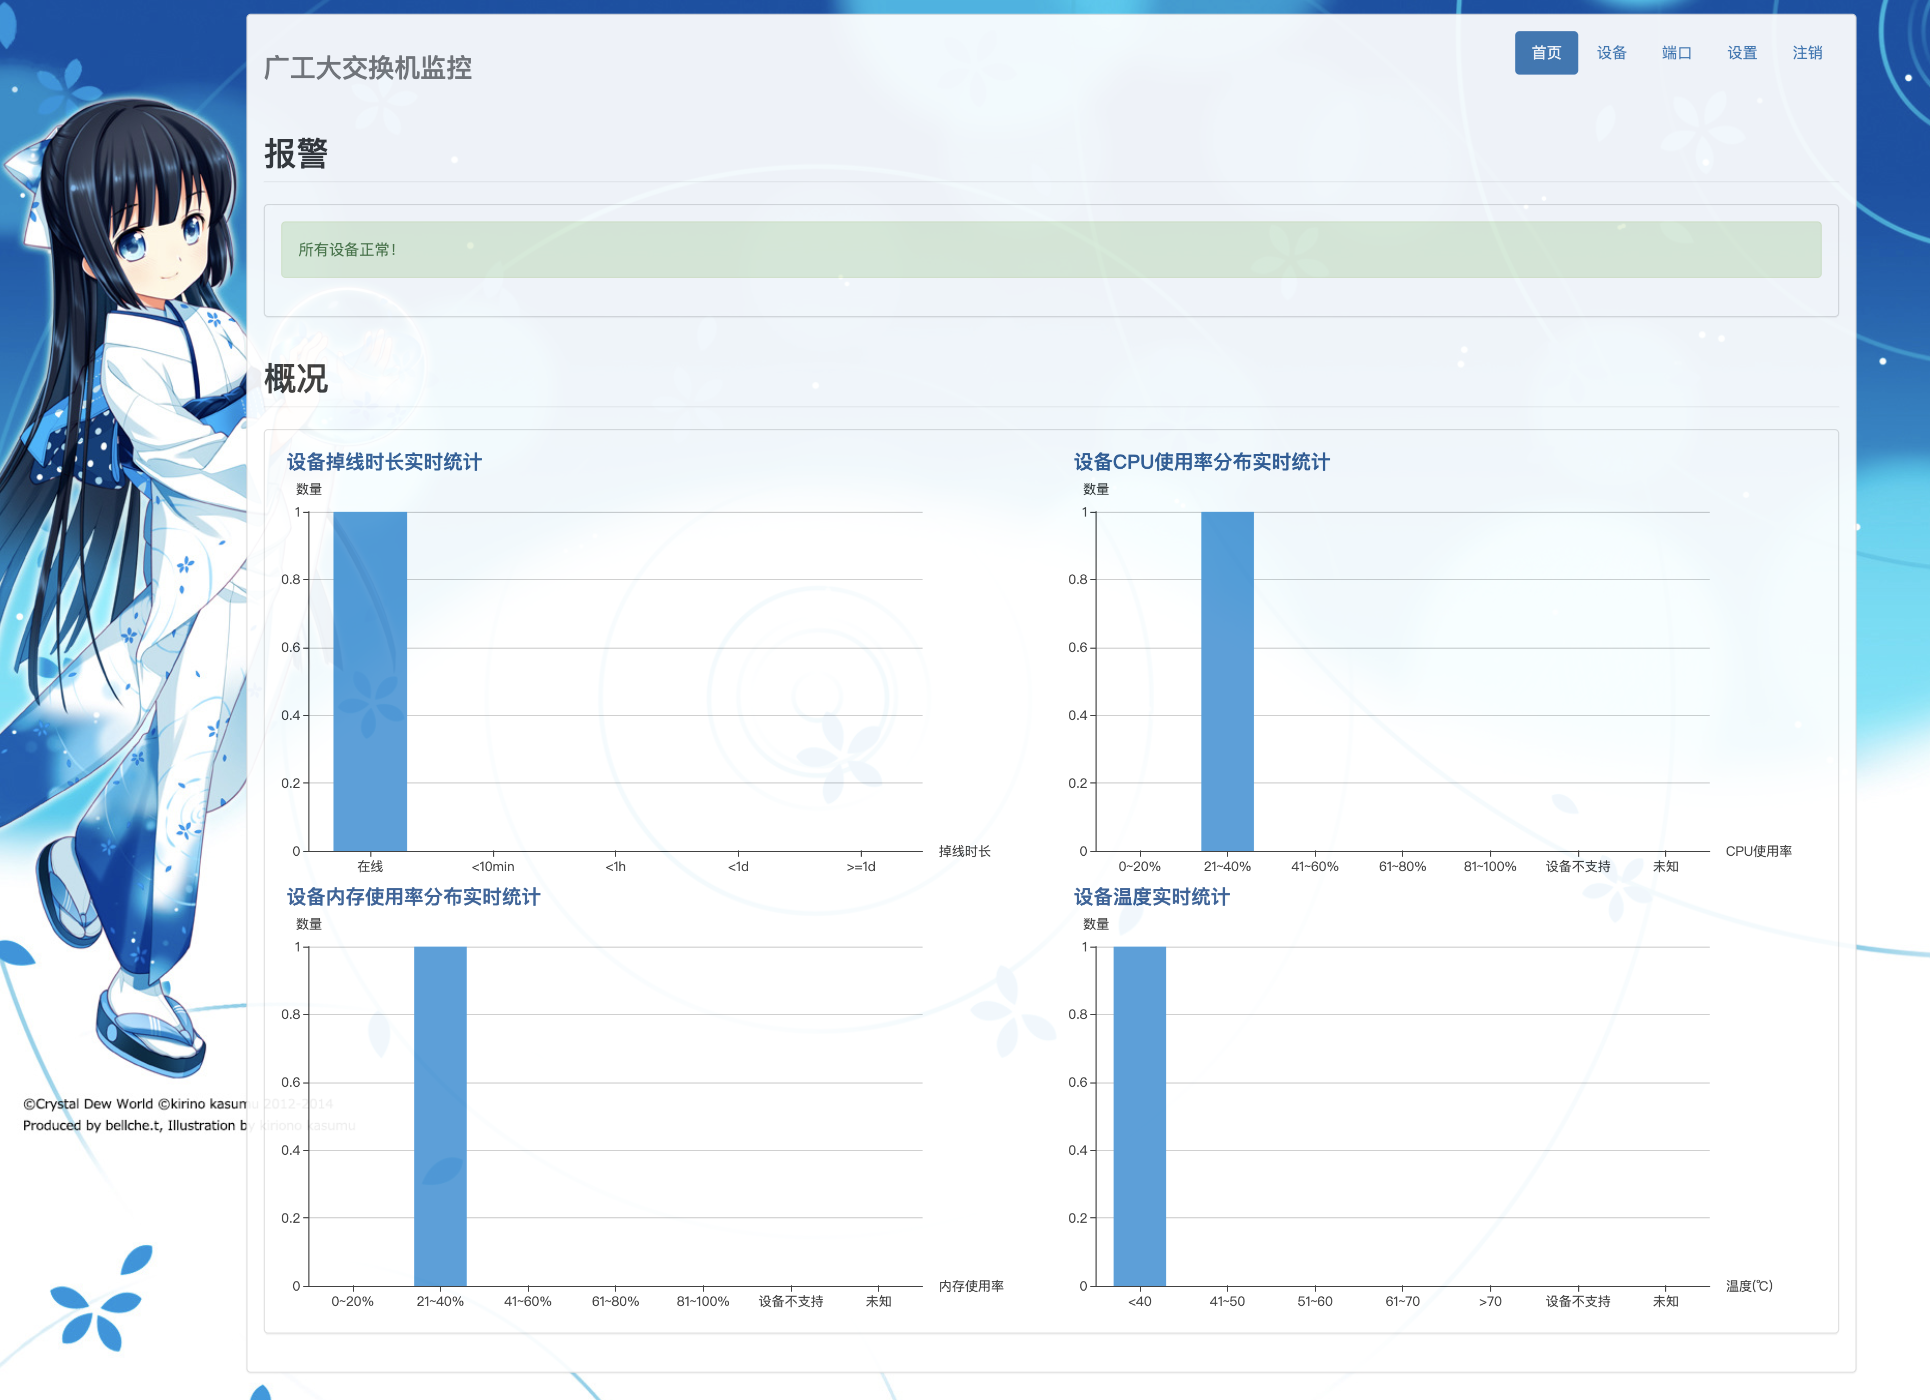Click the 61~80% label in the CPU chart
This screenshot has width=1930, height=1400.
(x=1403, y=867)
